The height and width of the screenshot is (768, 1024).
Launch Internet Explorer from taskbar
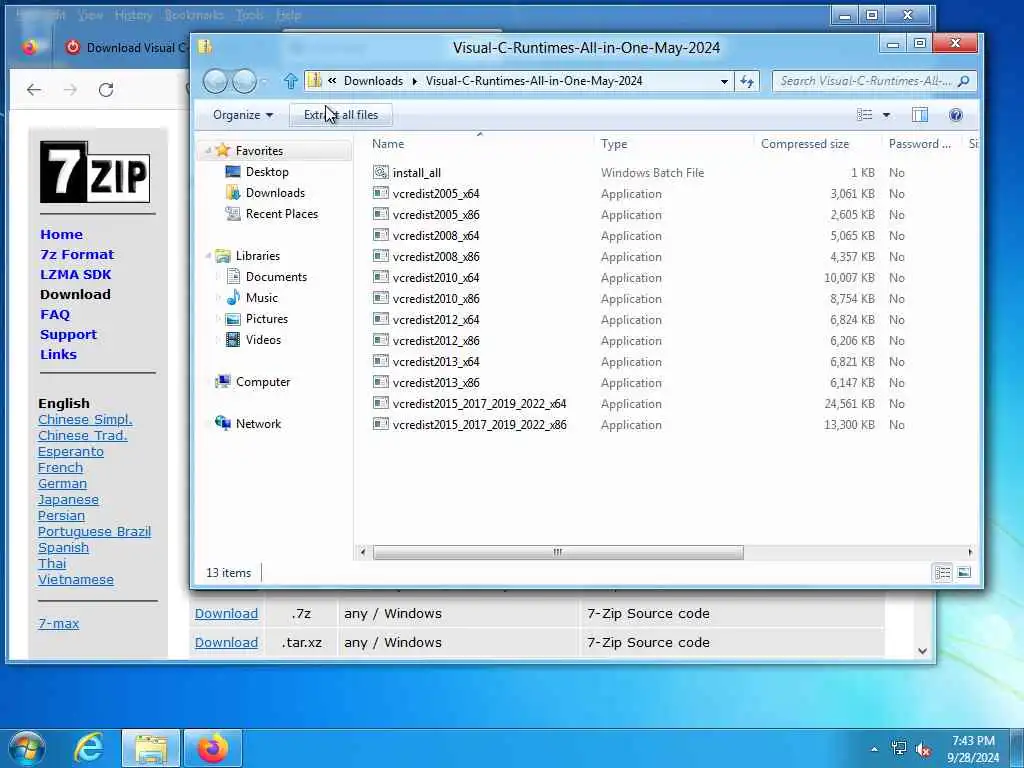point(88,748)
